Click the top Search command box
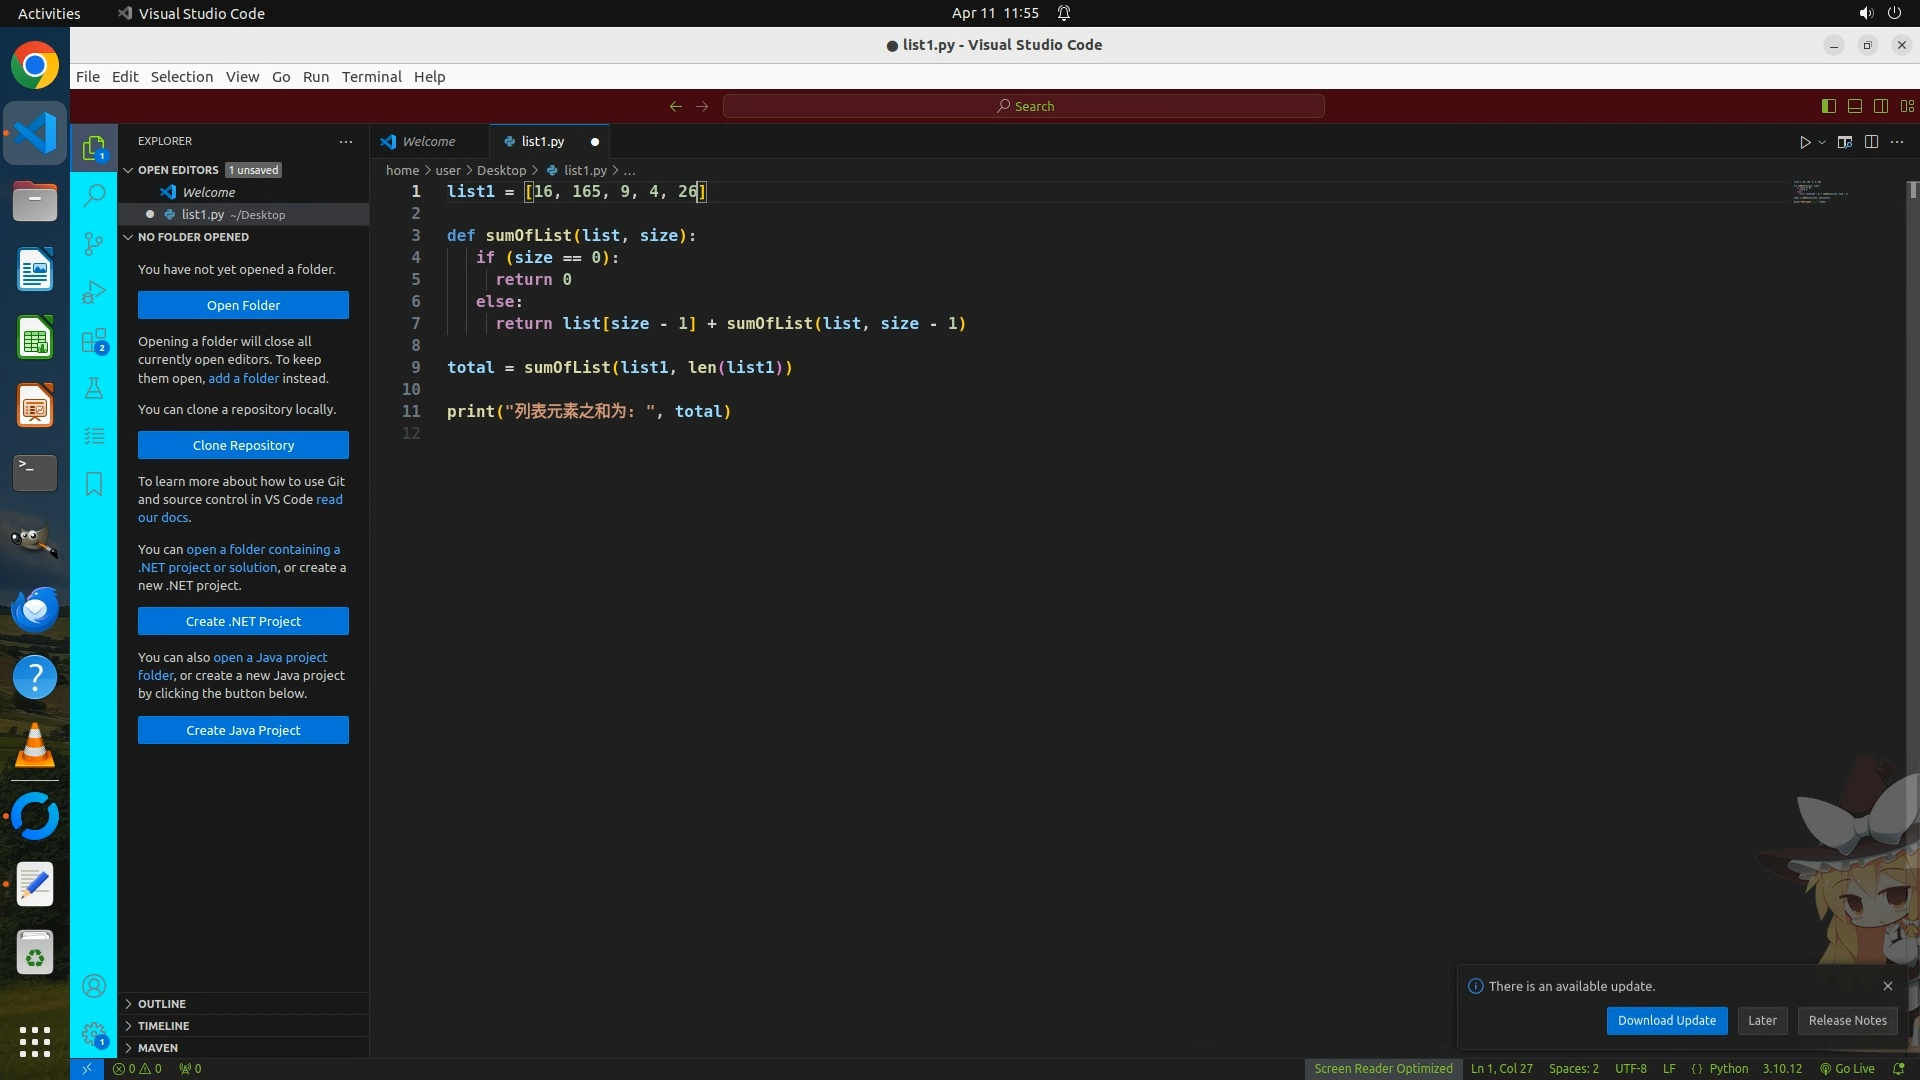 pos(1023,106)
